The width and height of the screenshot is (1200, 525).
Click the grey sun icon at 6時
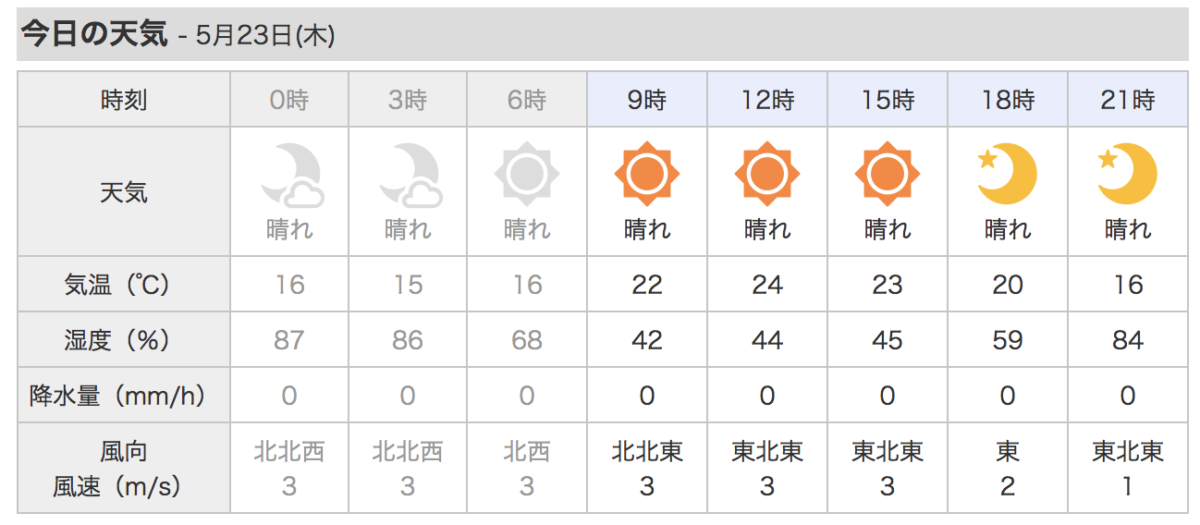click(x=527, y=175)
